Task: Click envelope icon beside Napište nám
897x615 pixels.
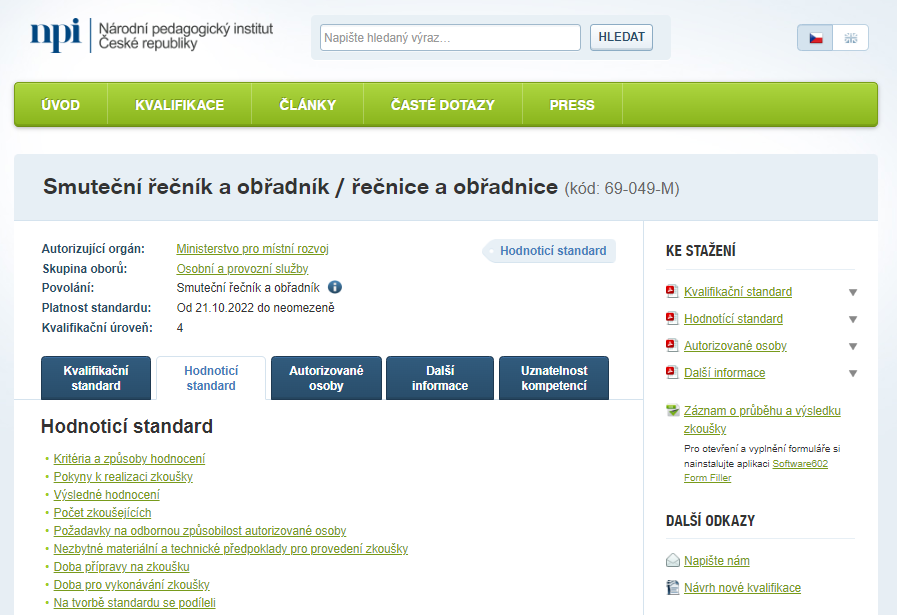Action: [x=673, y=561]
